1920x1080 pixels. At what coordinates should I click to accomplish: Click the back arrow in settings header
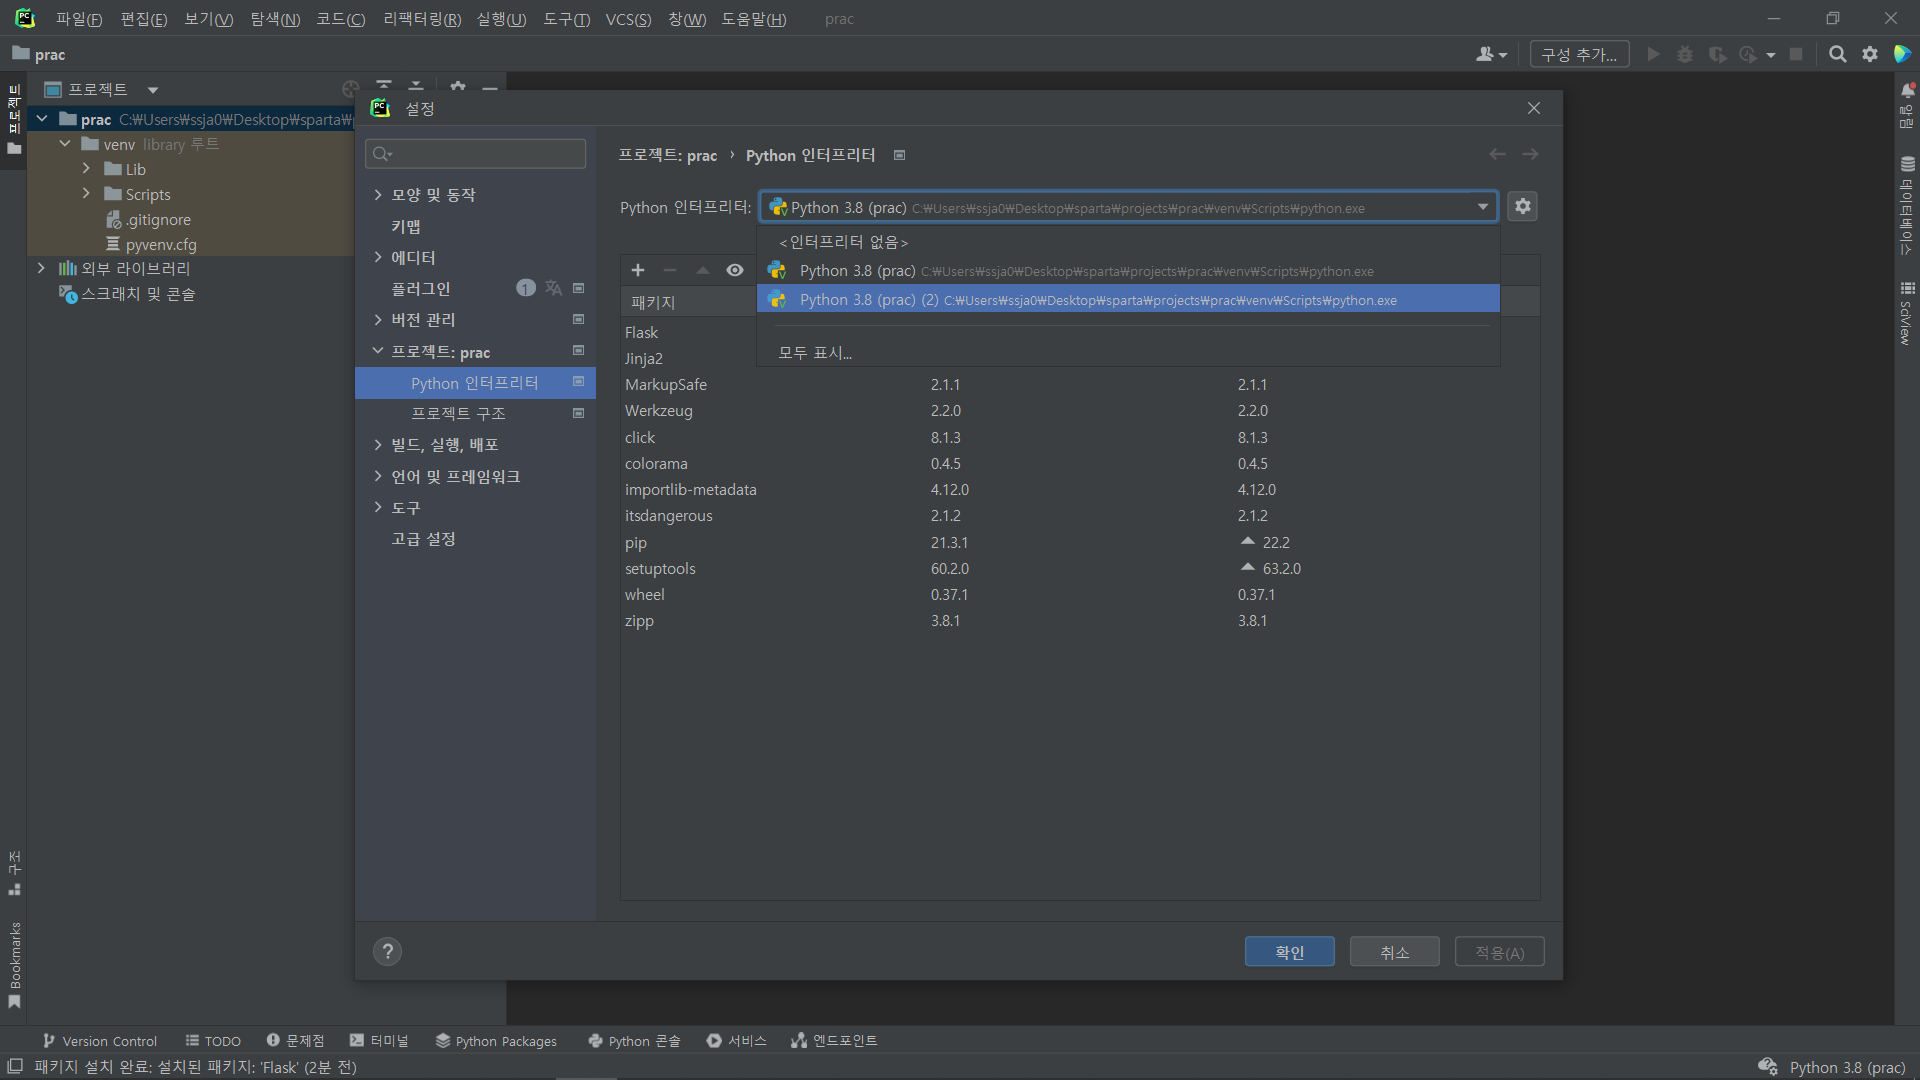tap(1497, 154)
